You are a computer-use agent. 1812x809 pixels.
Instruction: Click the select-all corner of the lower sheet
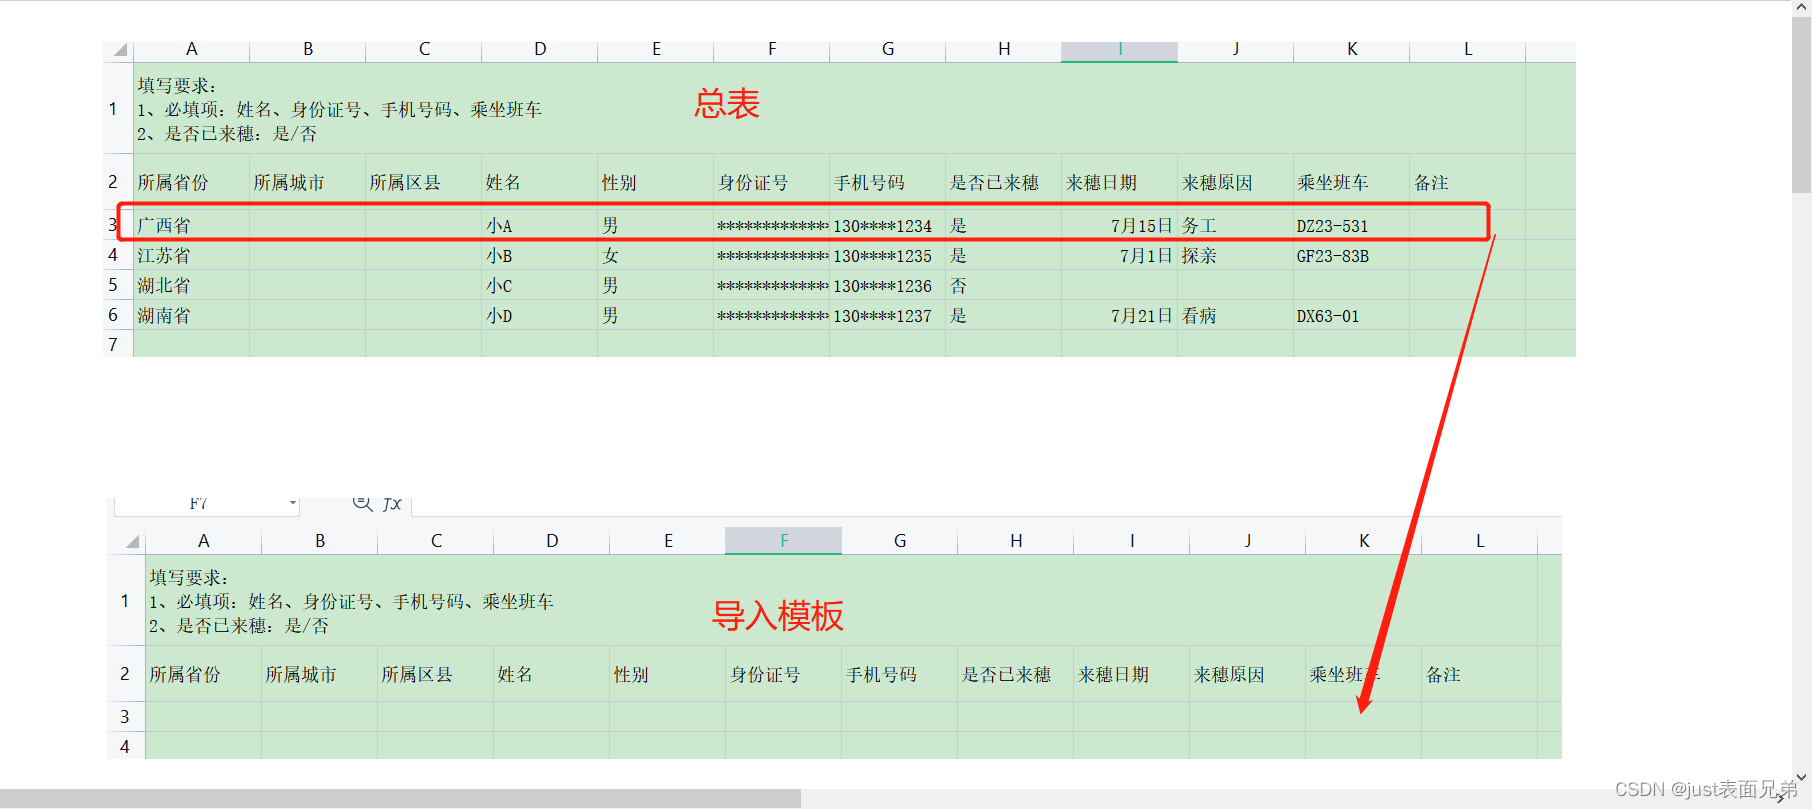tap(131, 541)
